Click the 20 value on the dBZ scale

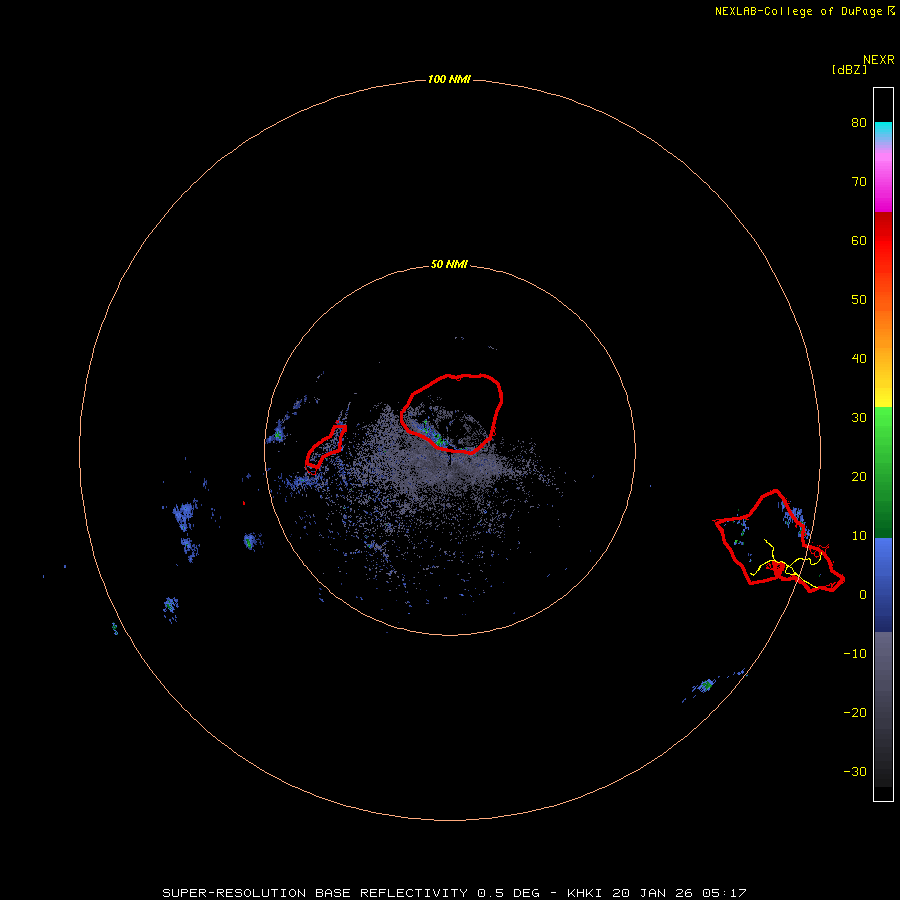pyautogui.click(x=859, y=477)
